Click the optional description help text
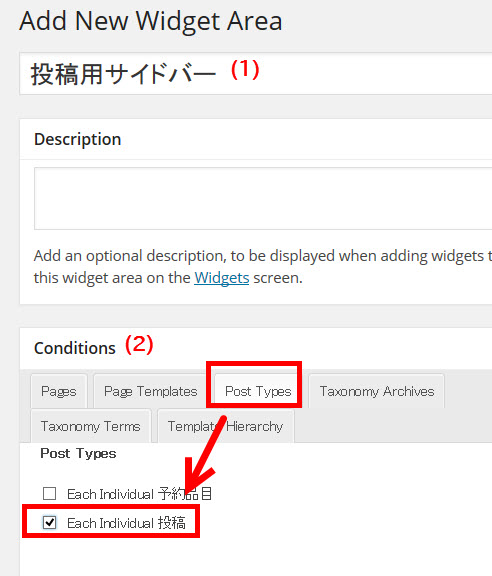The height and width of the screenshot is (576, 492). pos(262,267)
